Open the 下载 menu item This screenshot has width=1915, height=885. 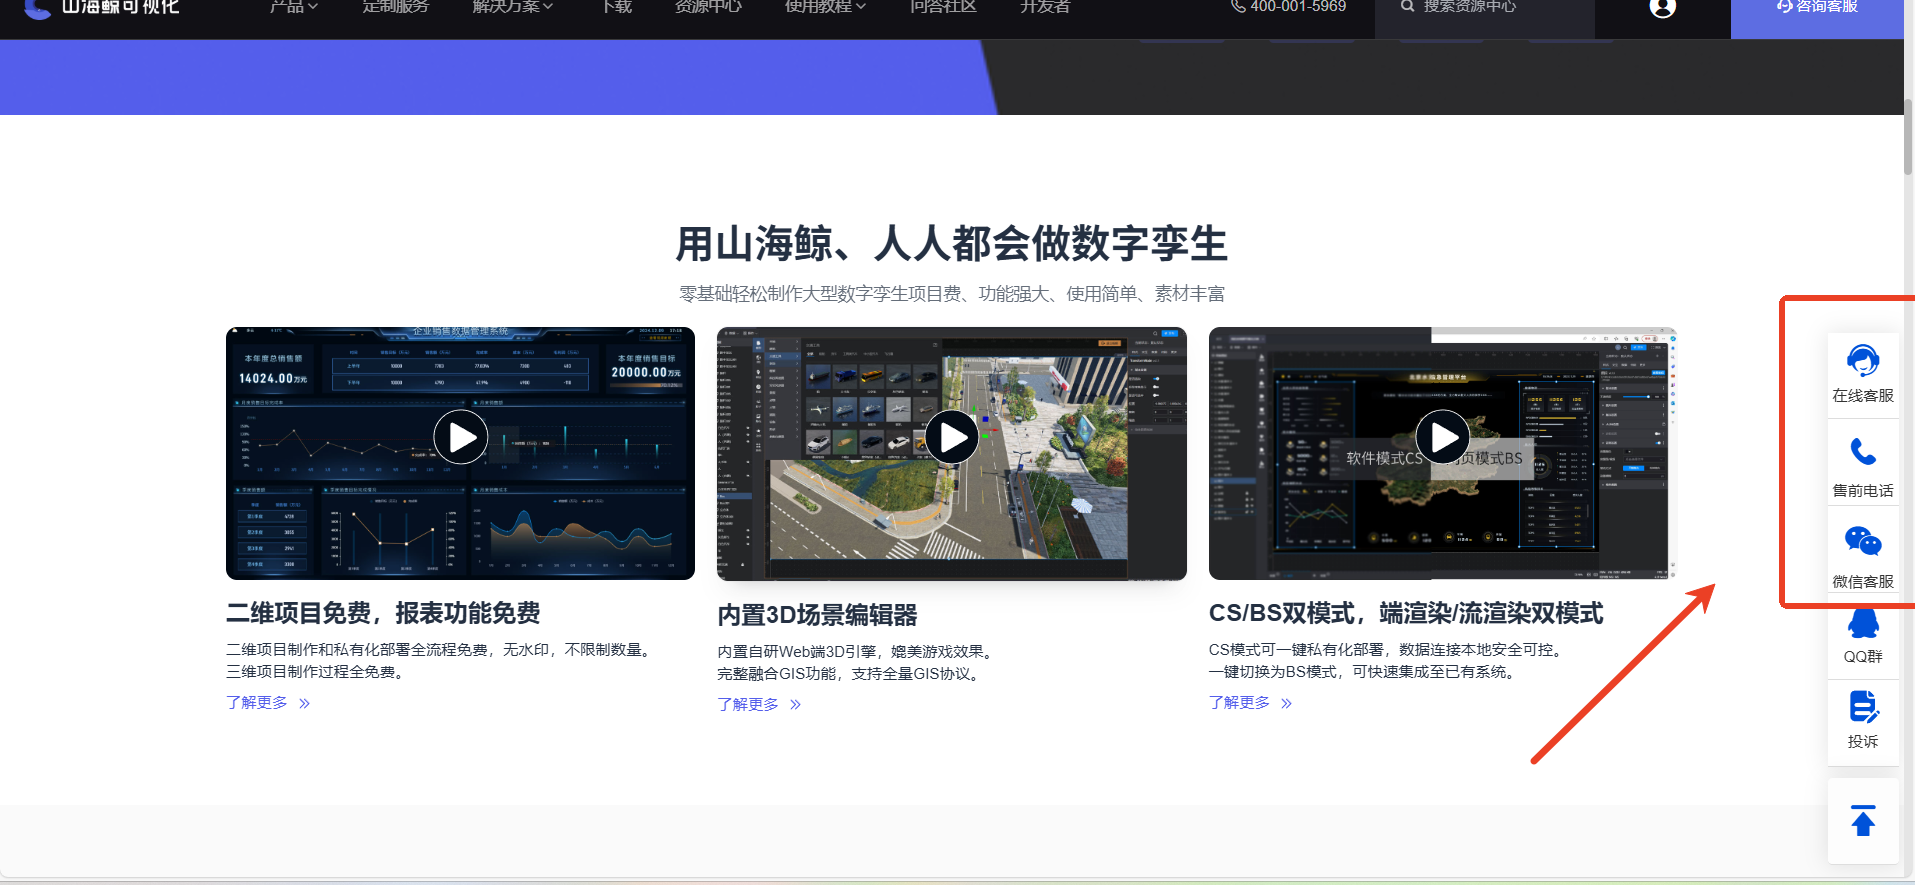[617, 7]
